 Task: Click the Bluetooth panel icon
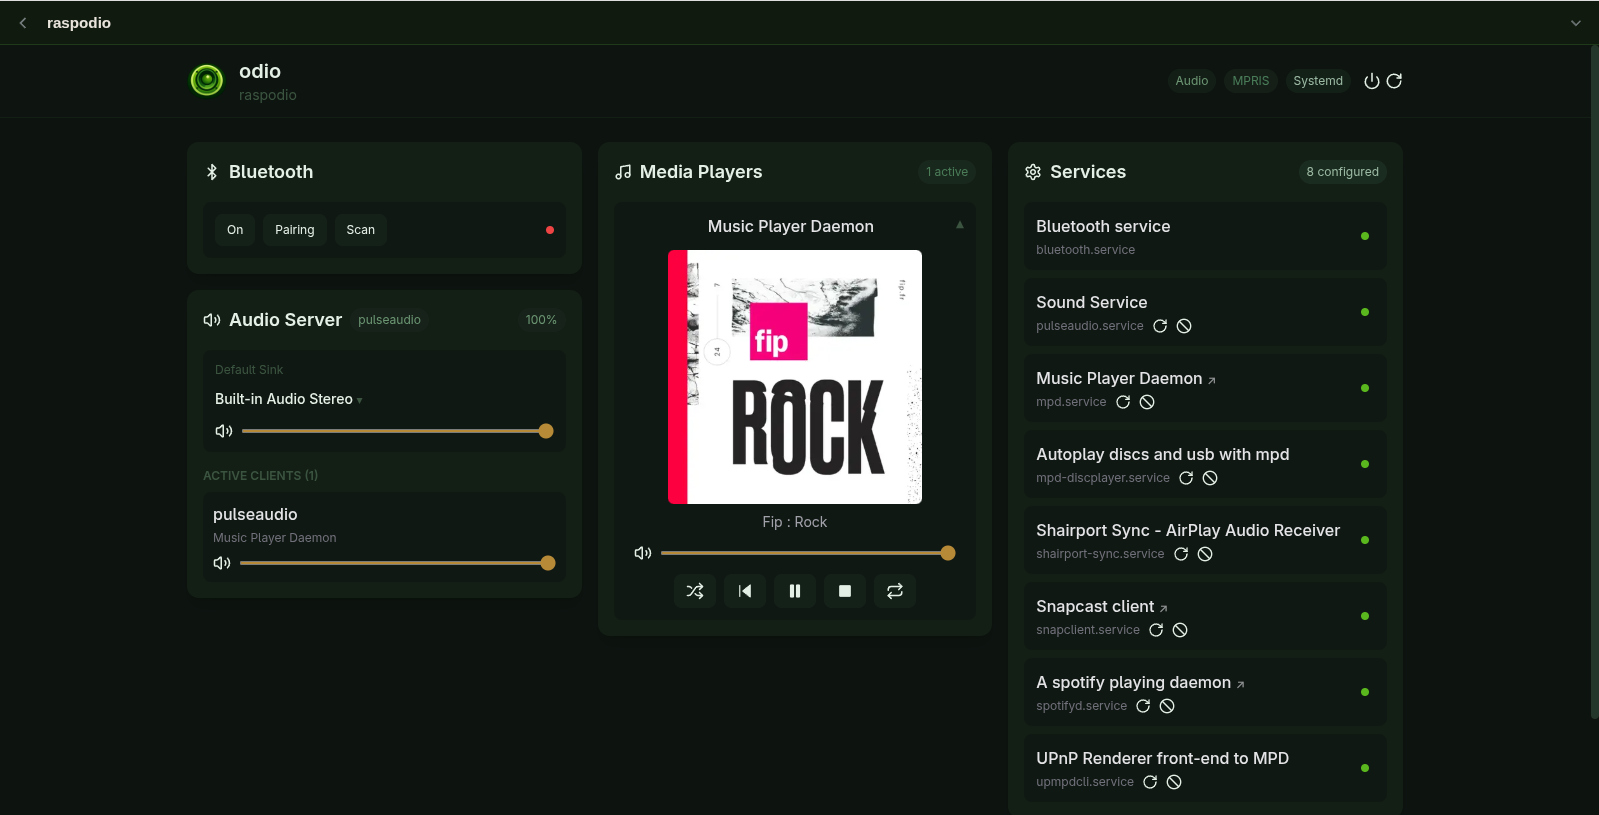212,172
